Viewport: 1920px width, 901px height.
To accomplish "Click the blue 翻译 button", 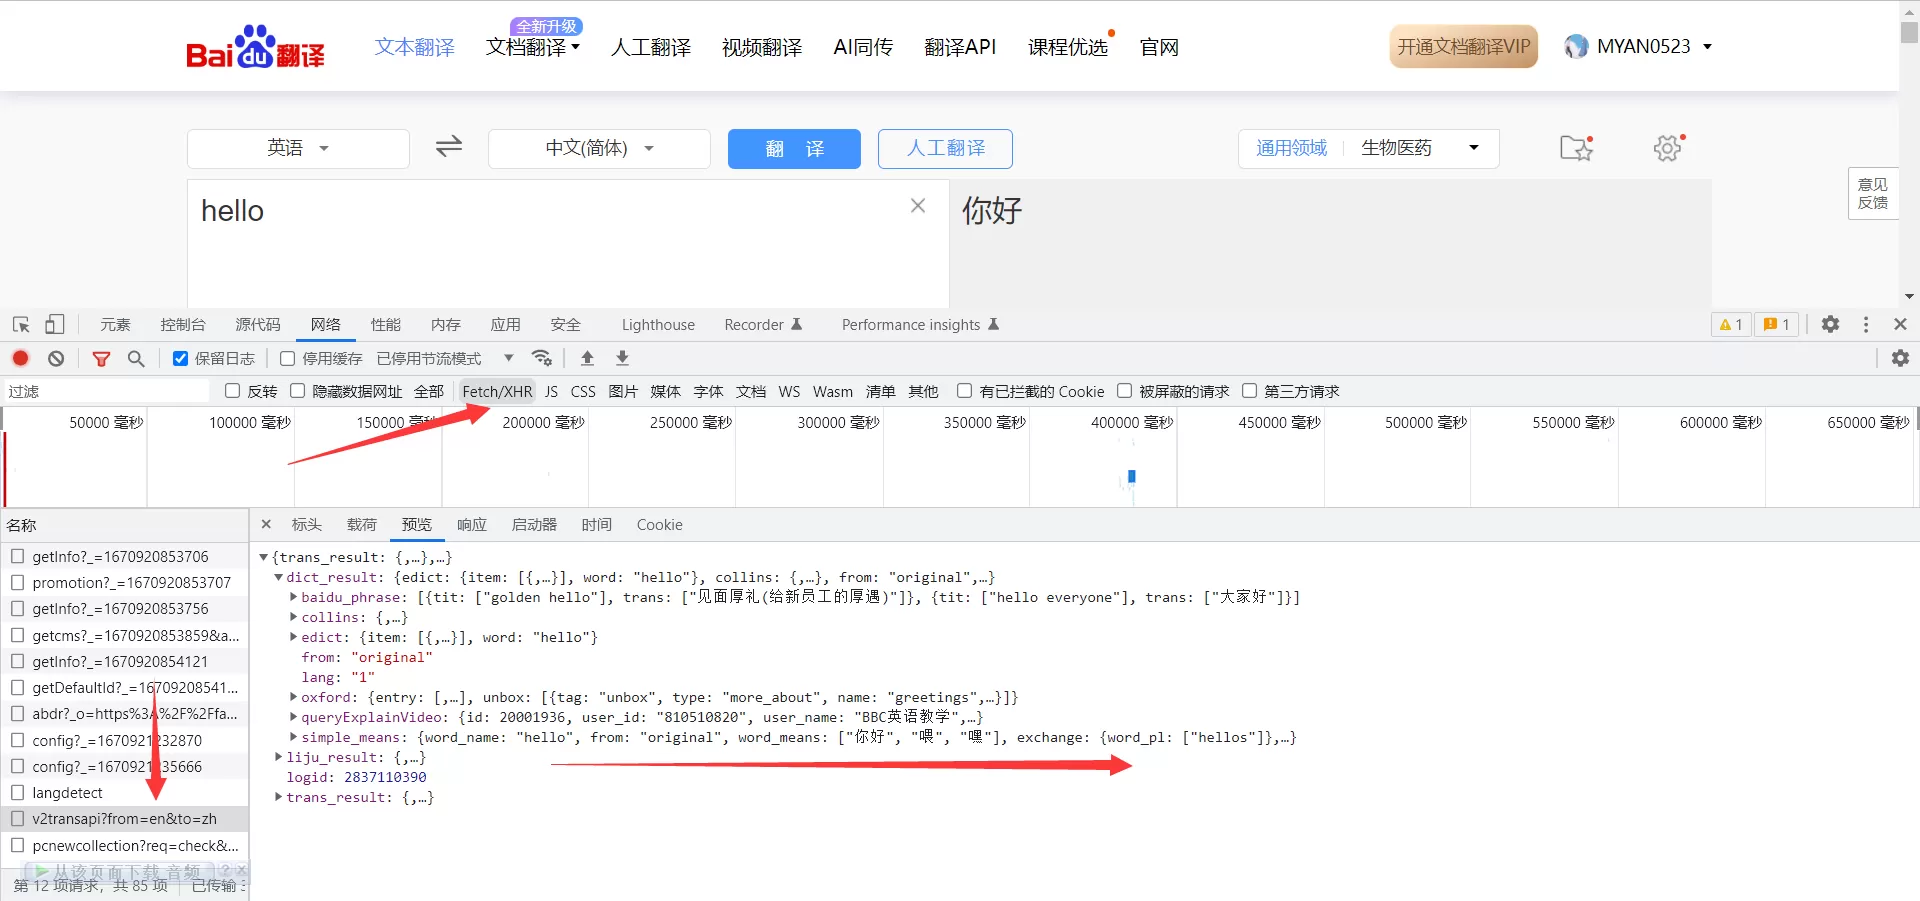I will (794, 148).
